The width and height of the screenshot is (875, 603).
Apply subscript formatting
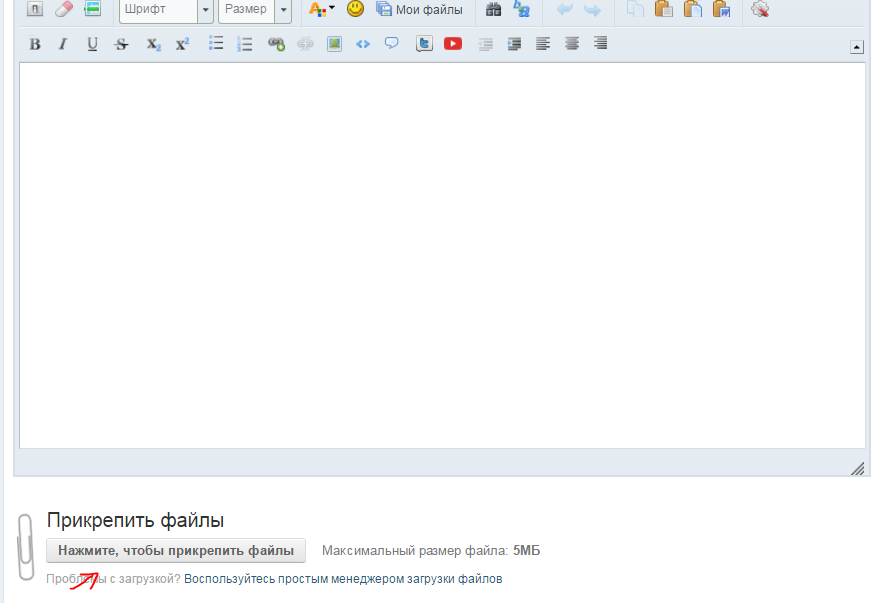point(153,44)
